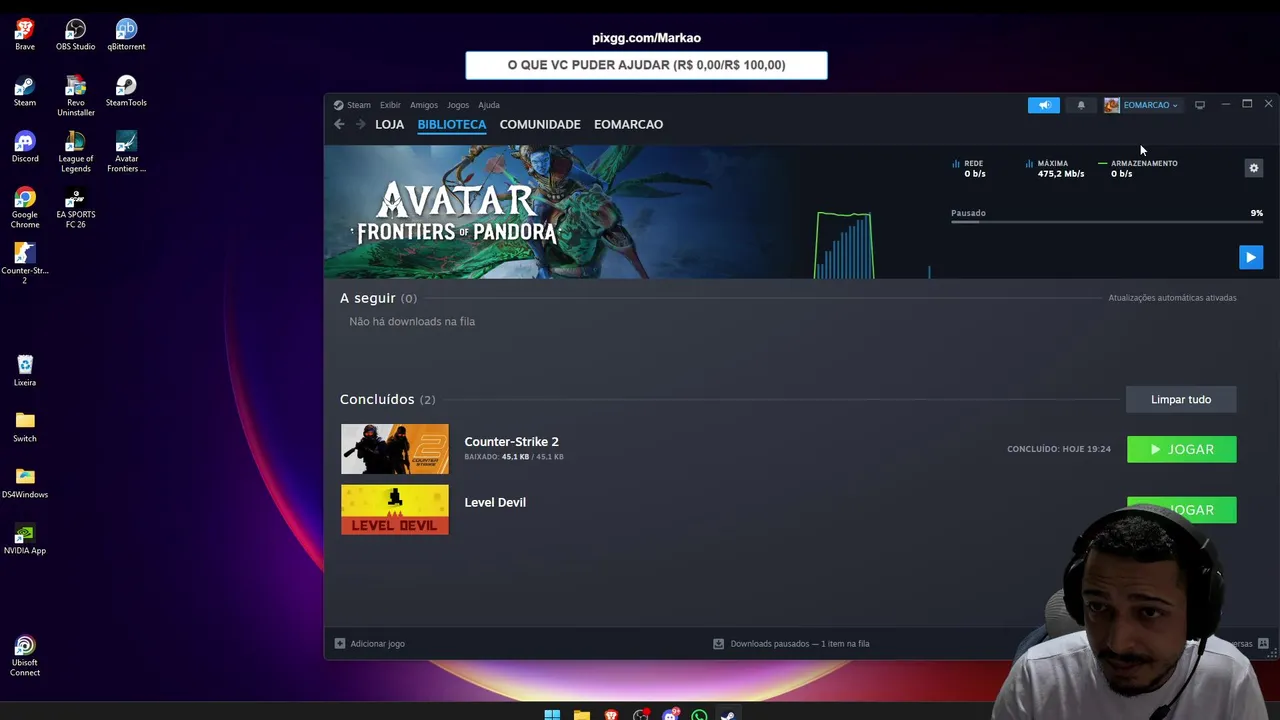
Task: Switch to Big Picture mode icon
Action: tap(1200, 105)
